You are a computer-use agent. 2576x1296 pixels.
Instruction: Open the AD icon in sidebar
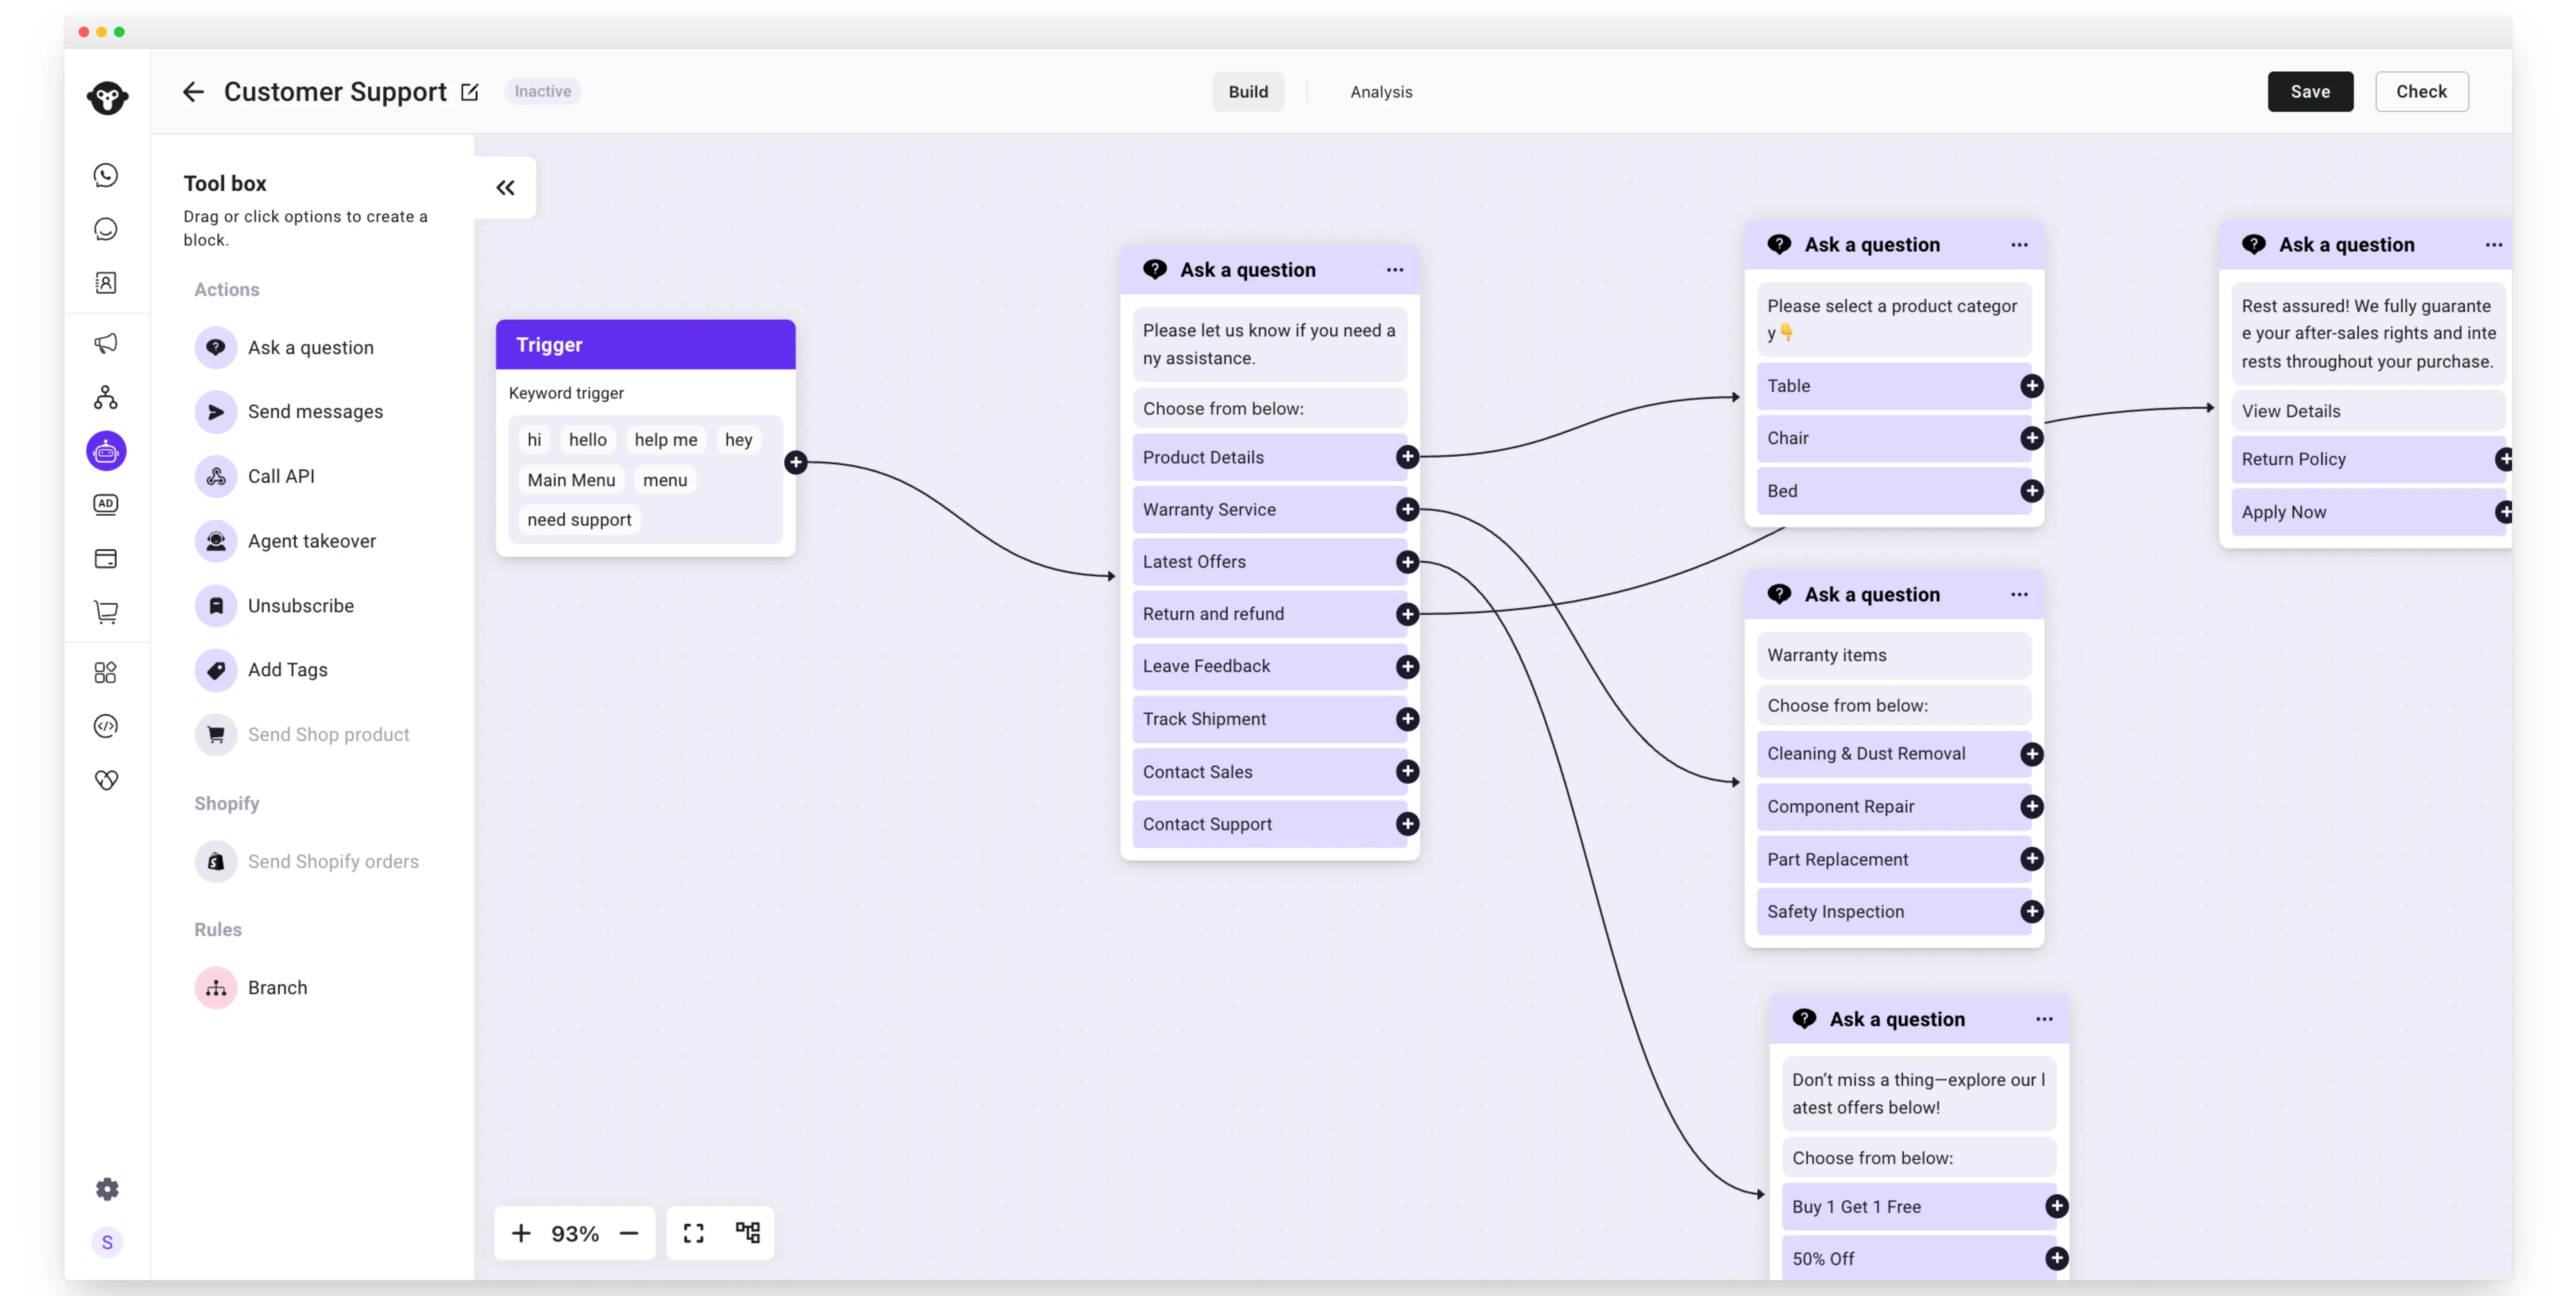[106, 505]
